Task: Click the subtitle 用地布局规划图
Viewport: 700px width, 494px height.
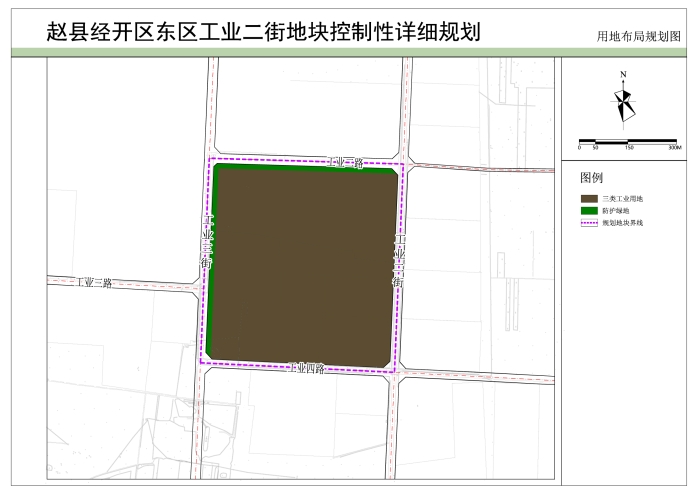Action: (x=639, y=36)
